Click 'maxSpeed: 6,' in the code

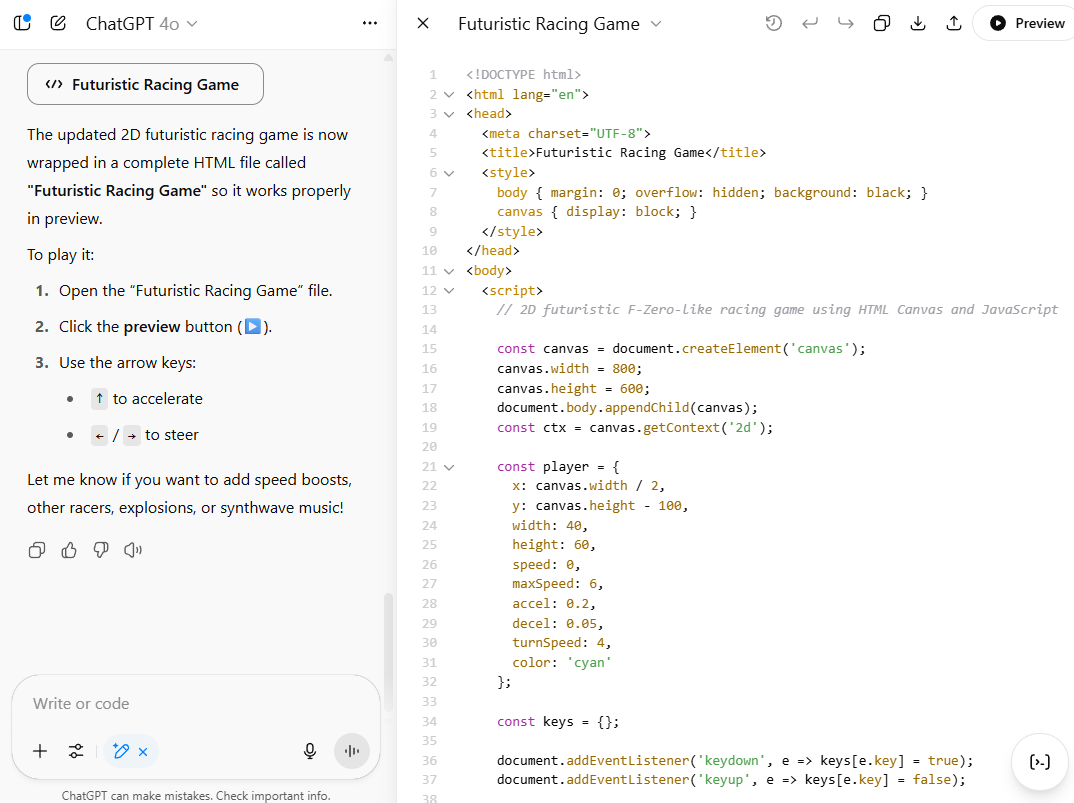558,584
